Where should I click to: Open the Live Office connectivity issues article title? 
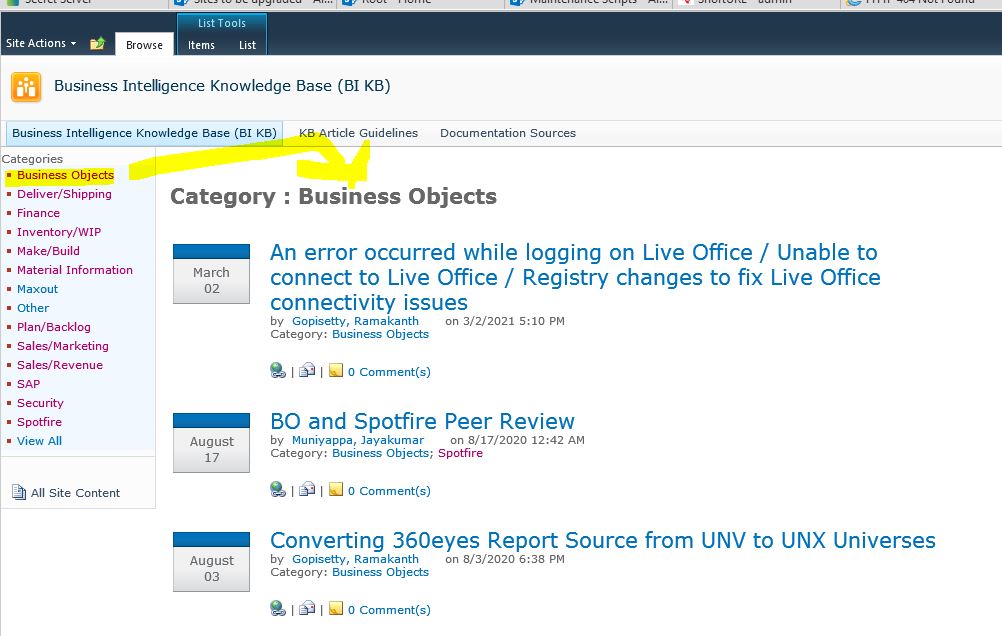coord(575,277)
